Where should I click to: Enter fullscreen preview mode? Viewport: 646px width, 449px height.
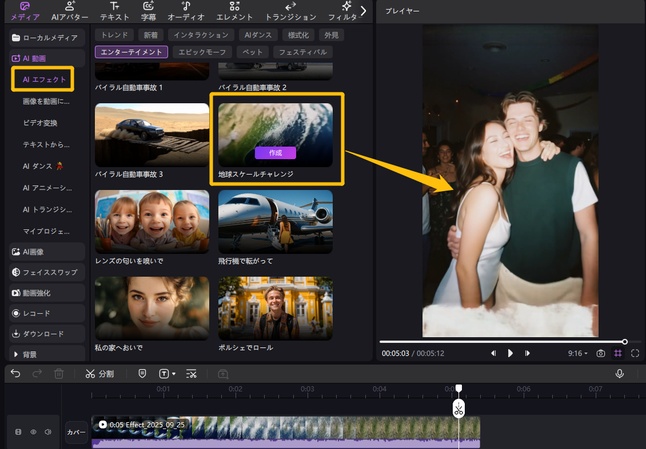[x=635, y=353]
